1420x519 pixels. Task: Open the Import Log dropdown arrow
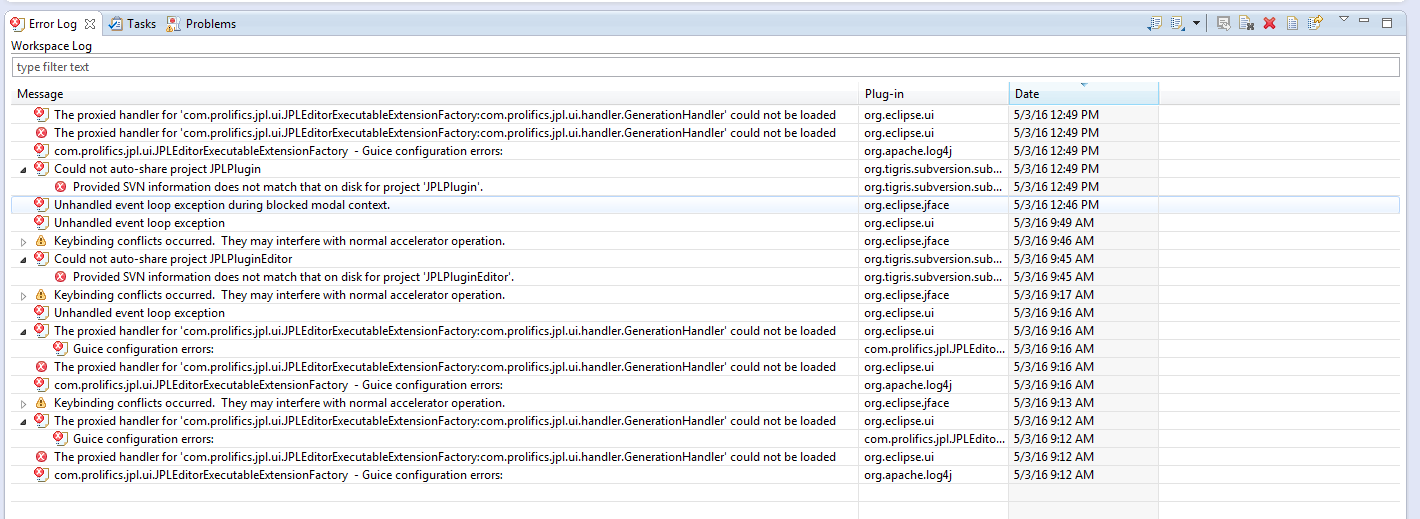point(1196,24)
